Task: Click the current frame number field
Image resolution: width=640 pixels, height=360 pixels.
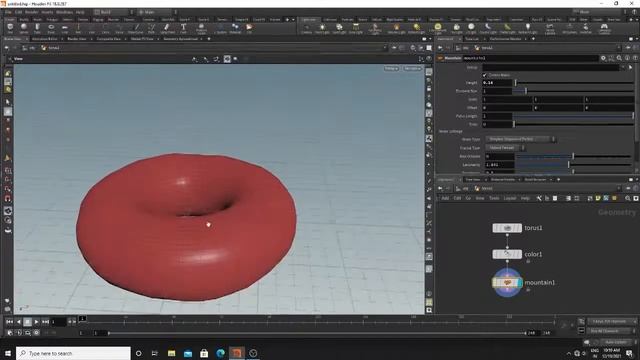Action: (58, 322)
